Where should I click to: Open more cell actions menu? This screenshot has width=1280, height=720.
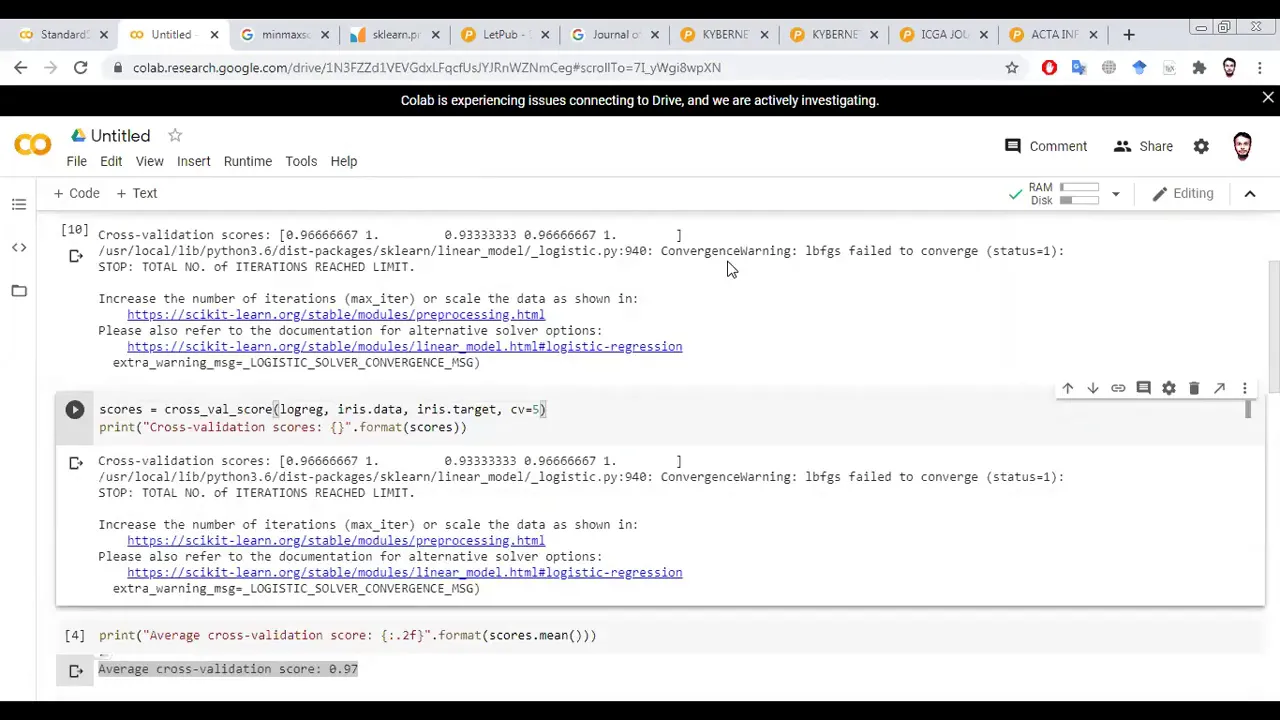[1244, 388]
